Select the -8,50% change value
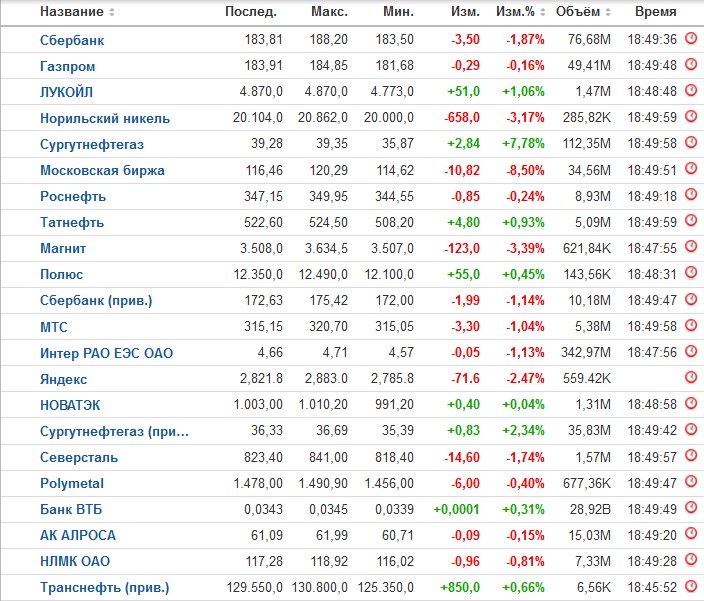 (x=525, y=171)
